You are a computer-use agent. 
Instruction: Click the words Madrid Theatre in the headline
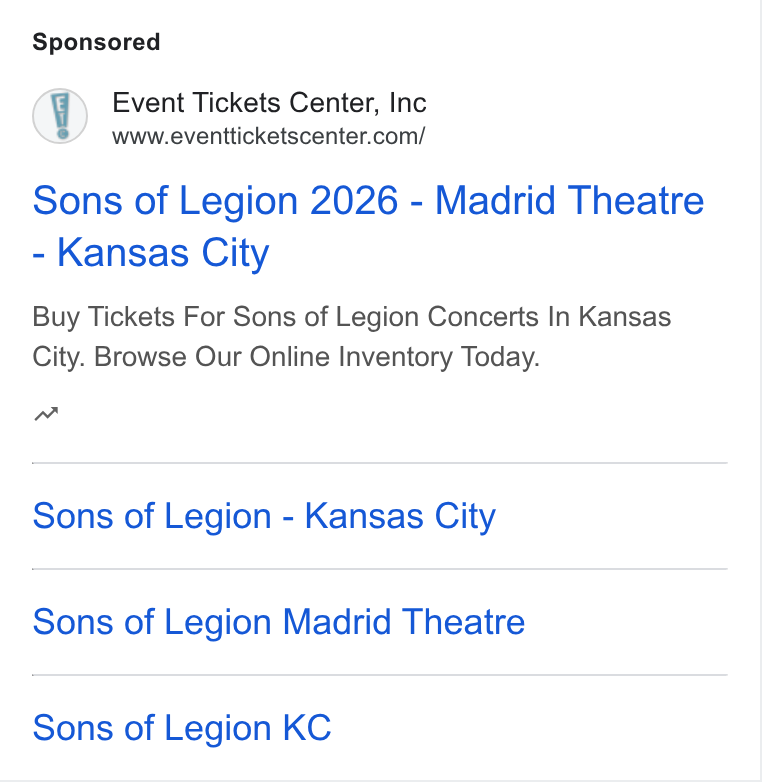click(x=570, y=200)
